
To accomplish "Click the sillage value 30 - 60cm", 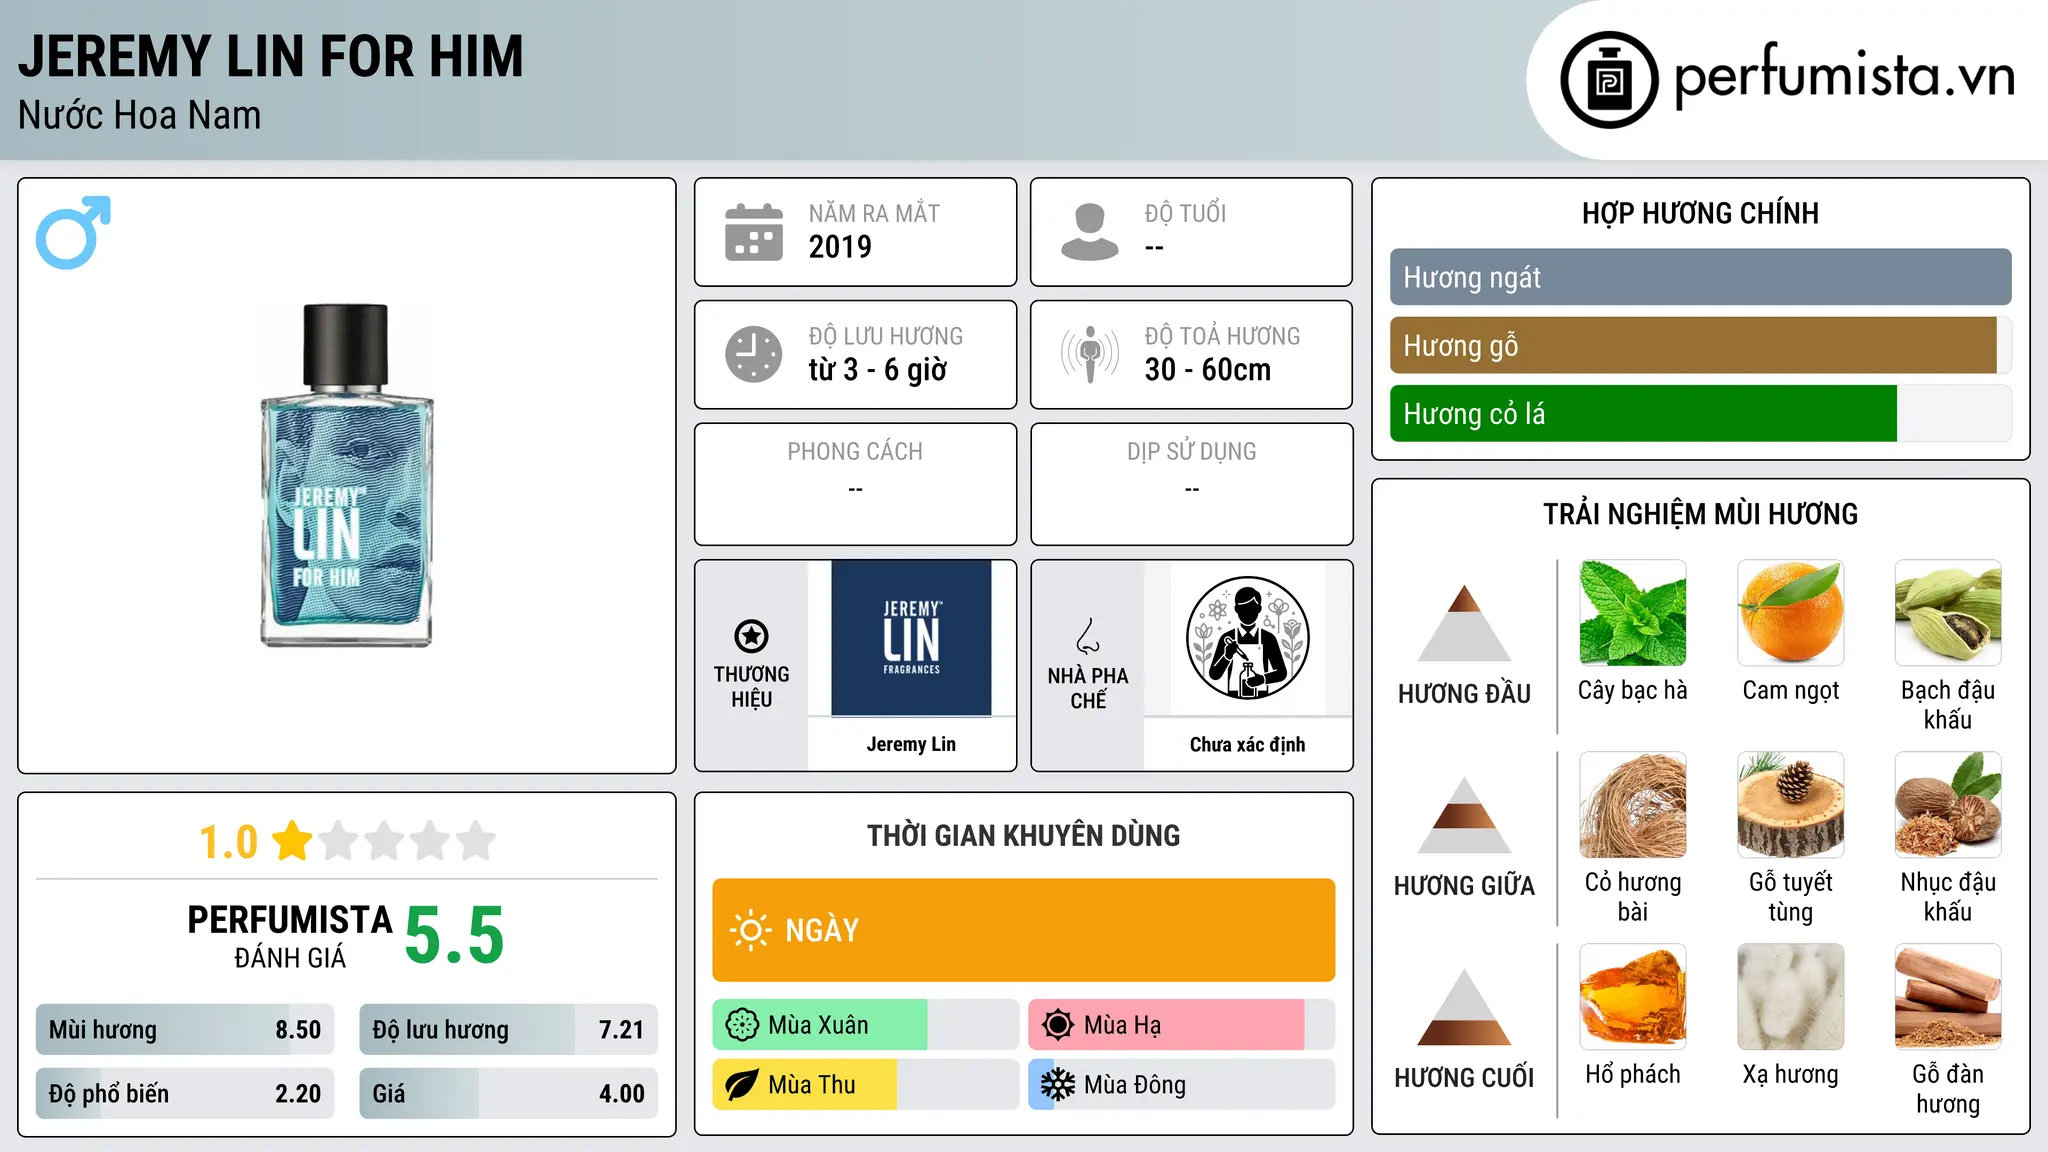I will [1208, 369].
